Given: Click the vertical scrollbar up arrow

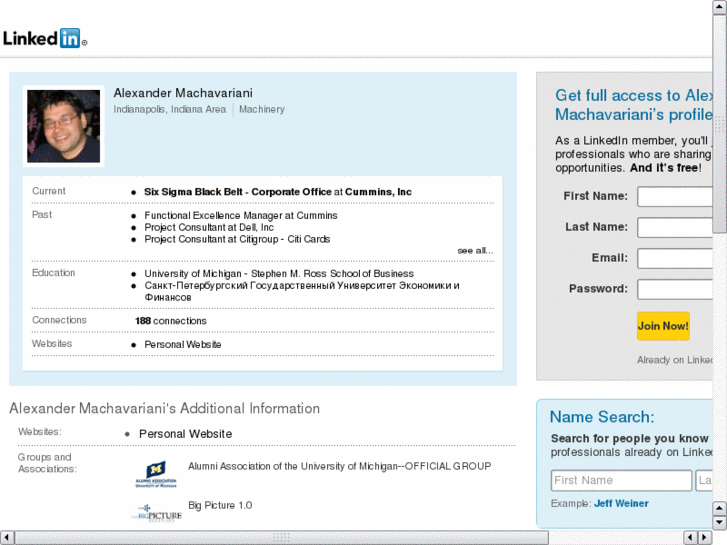Looking at the screenshot, I should pyautogui.click(x=719, y=7).
